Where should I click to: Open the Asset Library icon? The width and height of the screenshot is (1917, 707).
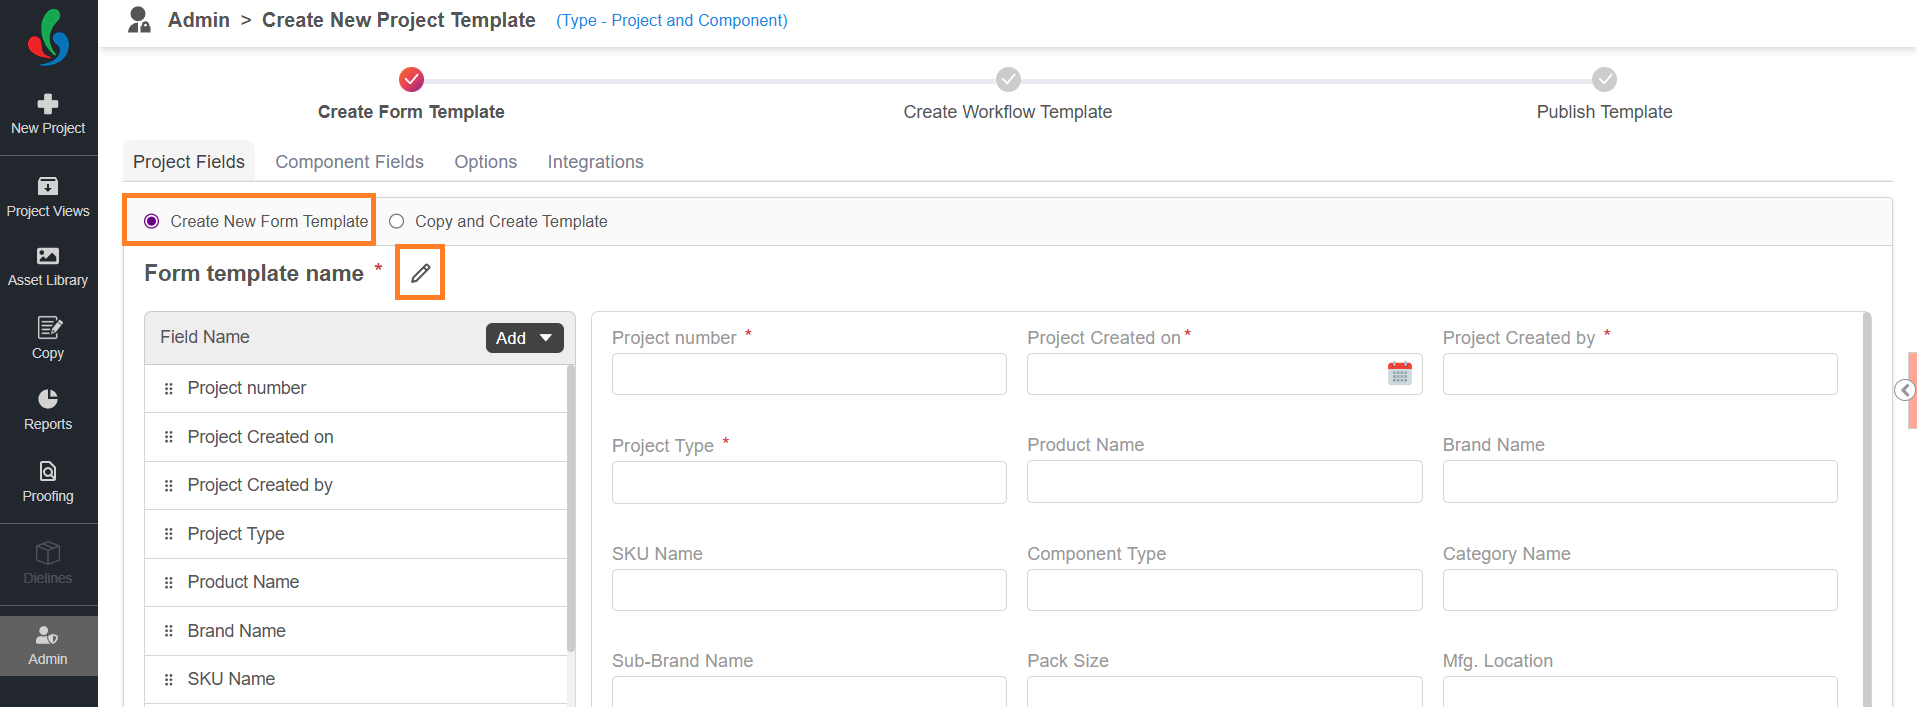(x=47, y=257)
